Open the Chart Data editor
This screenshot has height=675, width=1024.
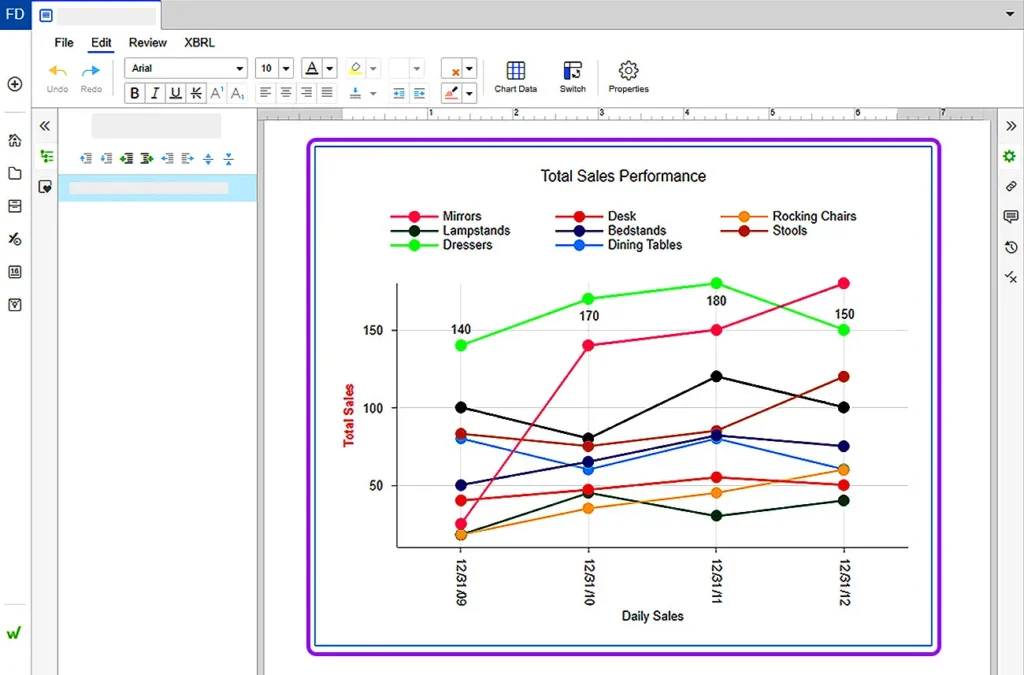click(x=515, y=77)
